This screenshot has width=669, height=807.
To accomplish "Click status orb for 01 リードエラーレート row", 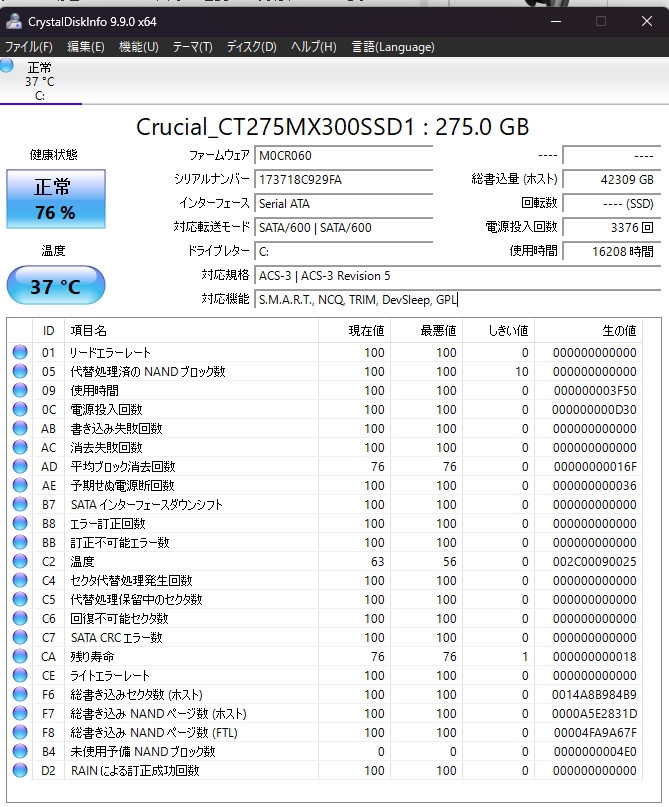I will [x=20, y=352].
